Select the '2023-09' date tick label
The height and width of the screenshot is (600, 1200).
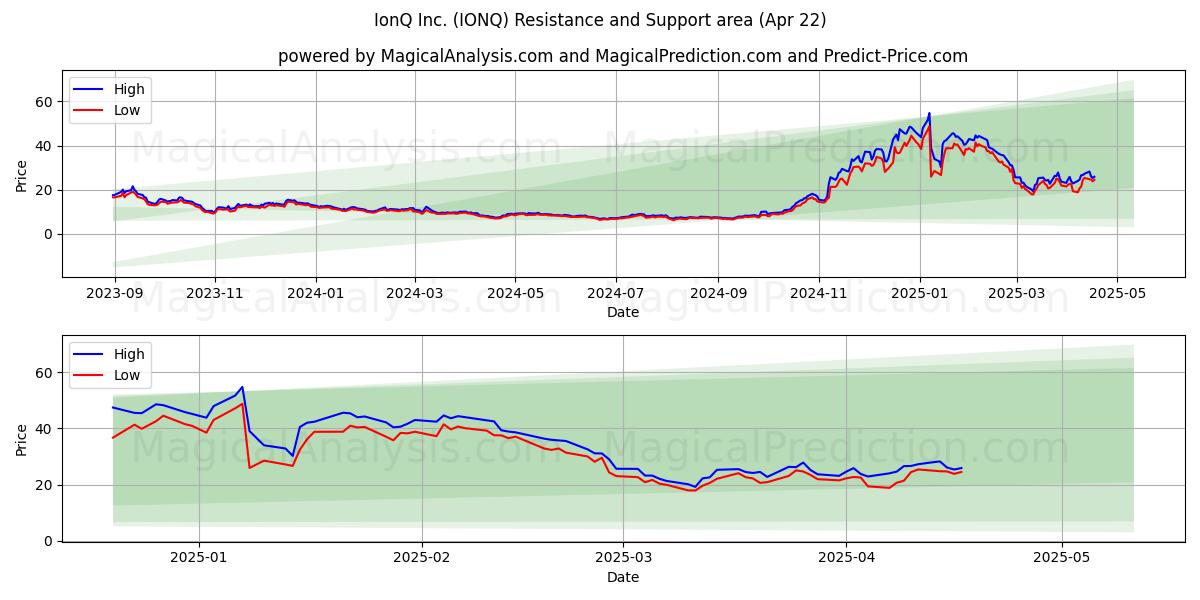113,293
